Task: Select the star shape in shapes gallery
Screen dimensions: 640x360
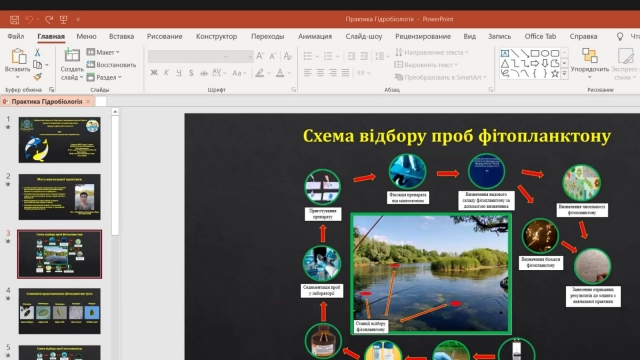Action: [x=555, y=73]
